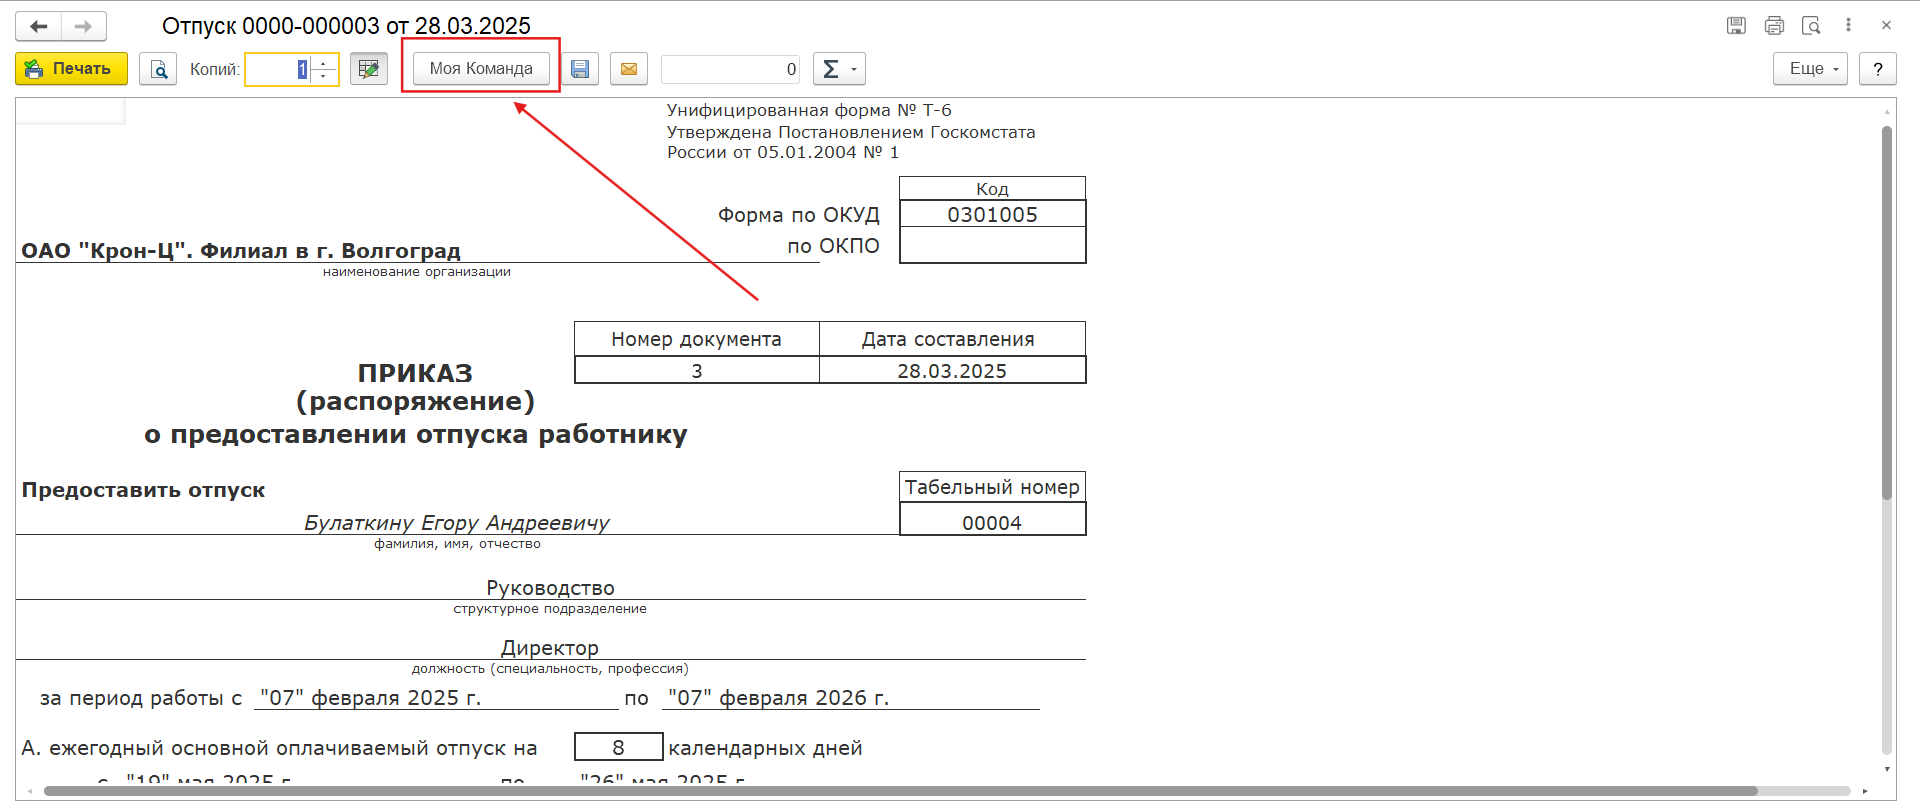
Task: Click the vertical scrollbar on the right
Action: click(1887, 310)
